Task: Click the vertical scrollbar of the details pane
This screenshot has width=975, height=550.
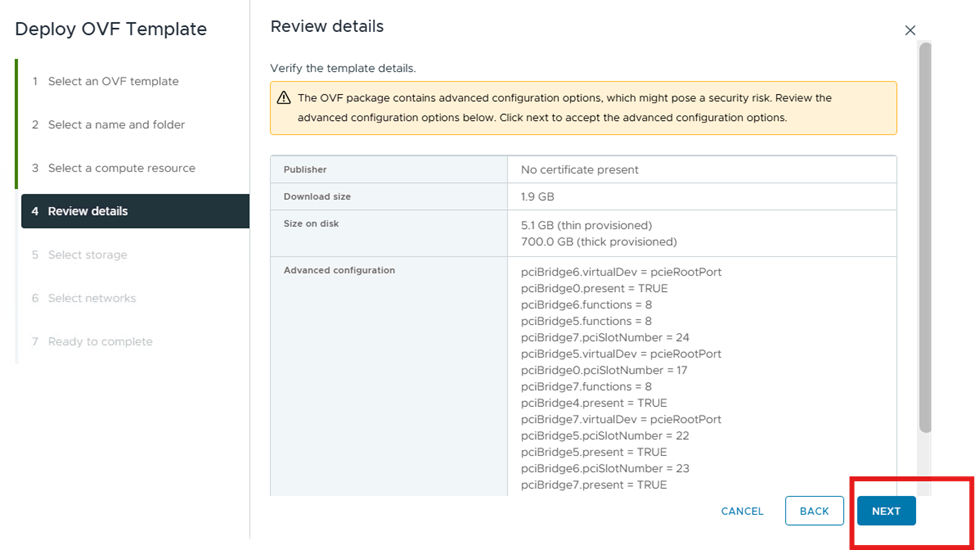Action: (x=925, y=240)
